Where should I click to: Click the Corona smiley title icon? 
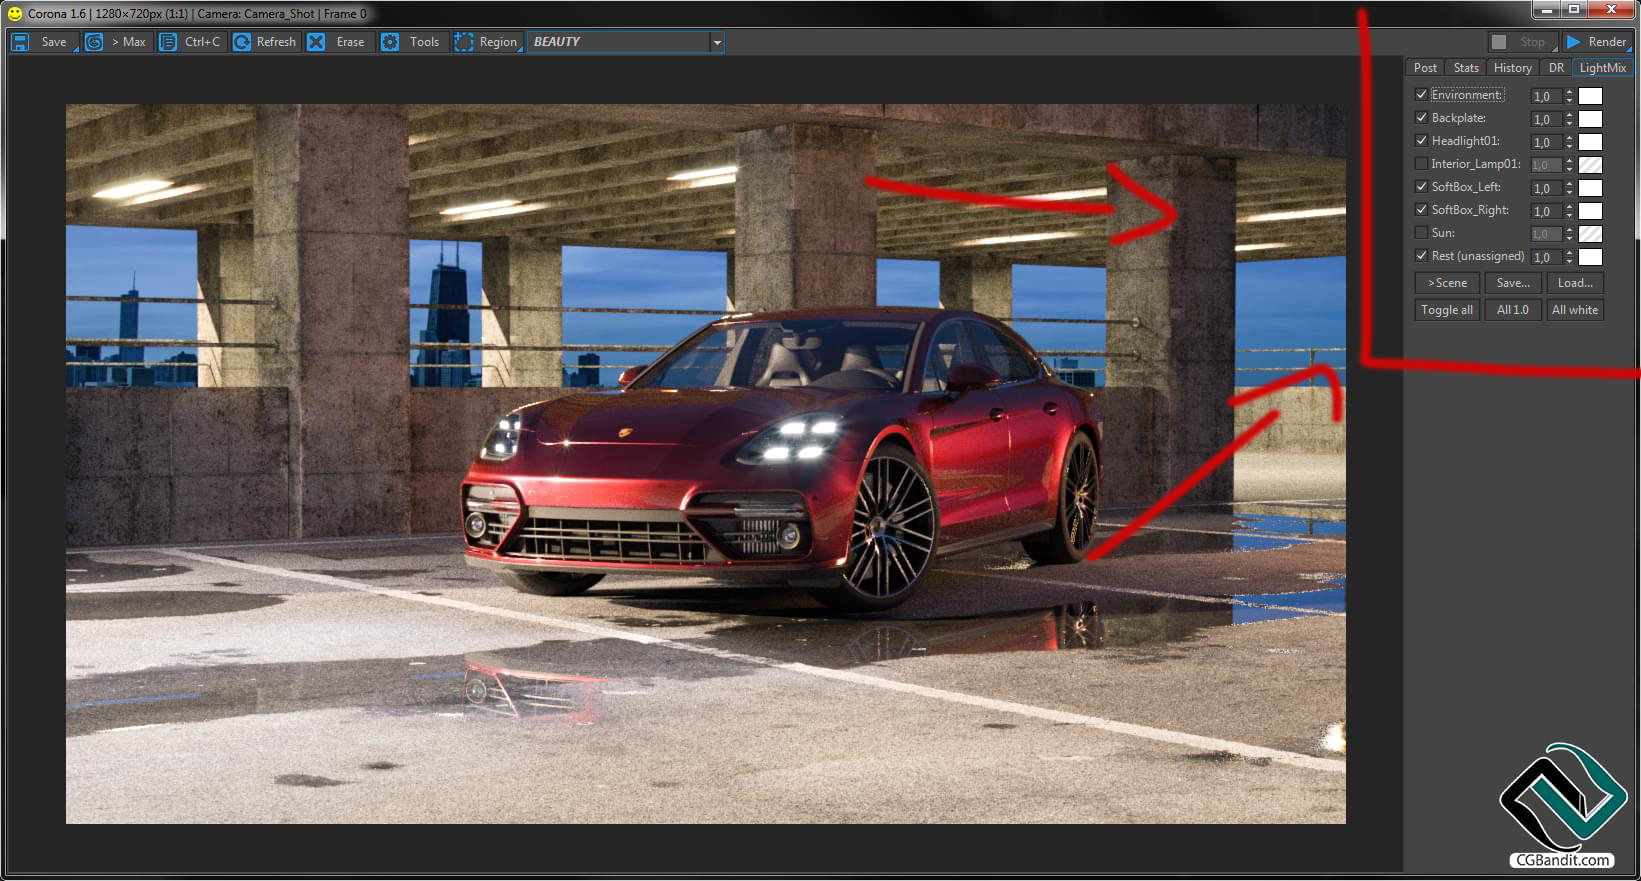coord(15,14)
